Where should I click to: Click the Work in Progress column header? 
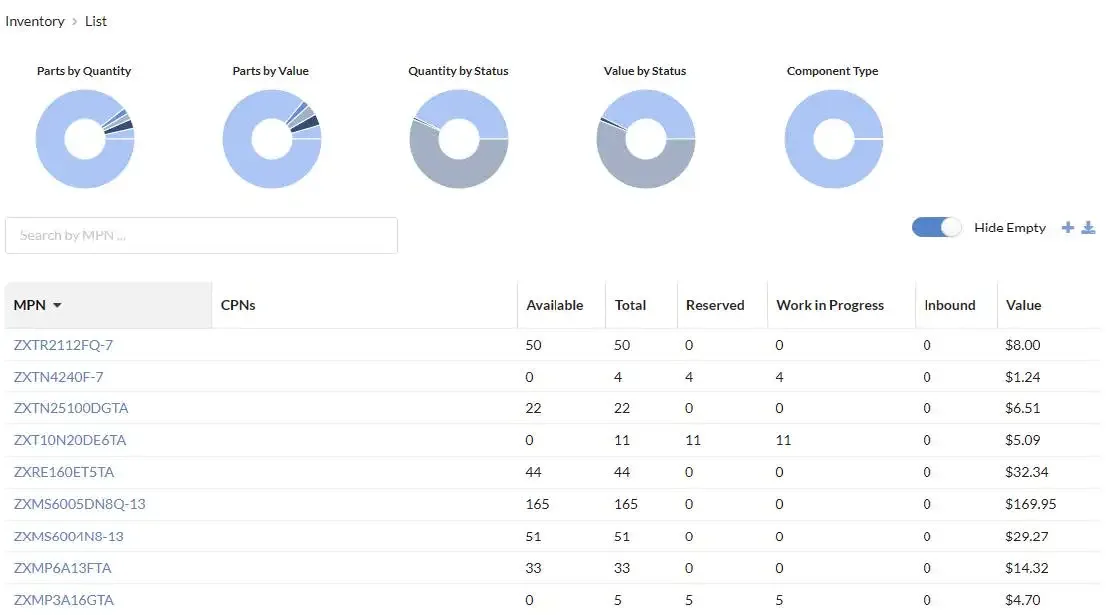pos(830,306)
